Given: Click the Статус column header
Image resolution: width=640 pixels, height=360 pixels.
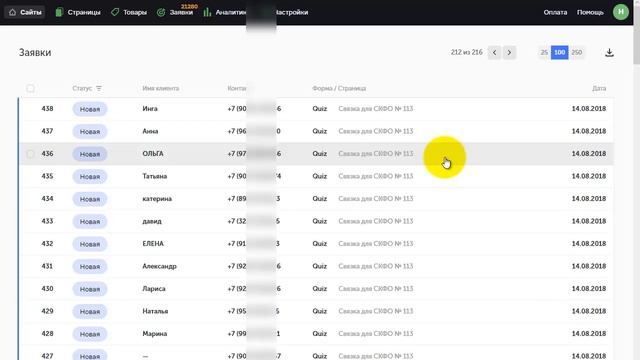Looking at the screenshot, I should pyautogui.click(x=82, y=88).
